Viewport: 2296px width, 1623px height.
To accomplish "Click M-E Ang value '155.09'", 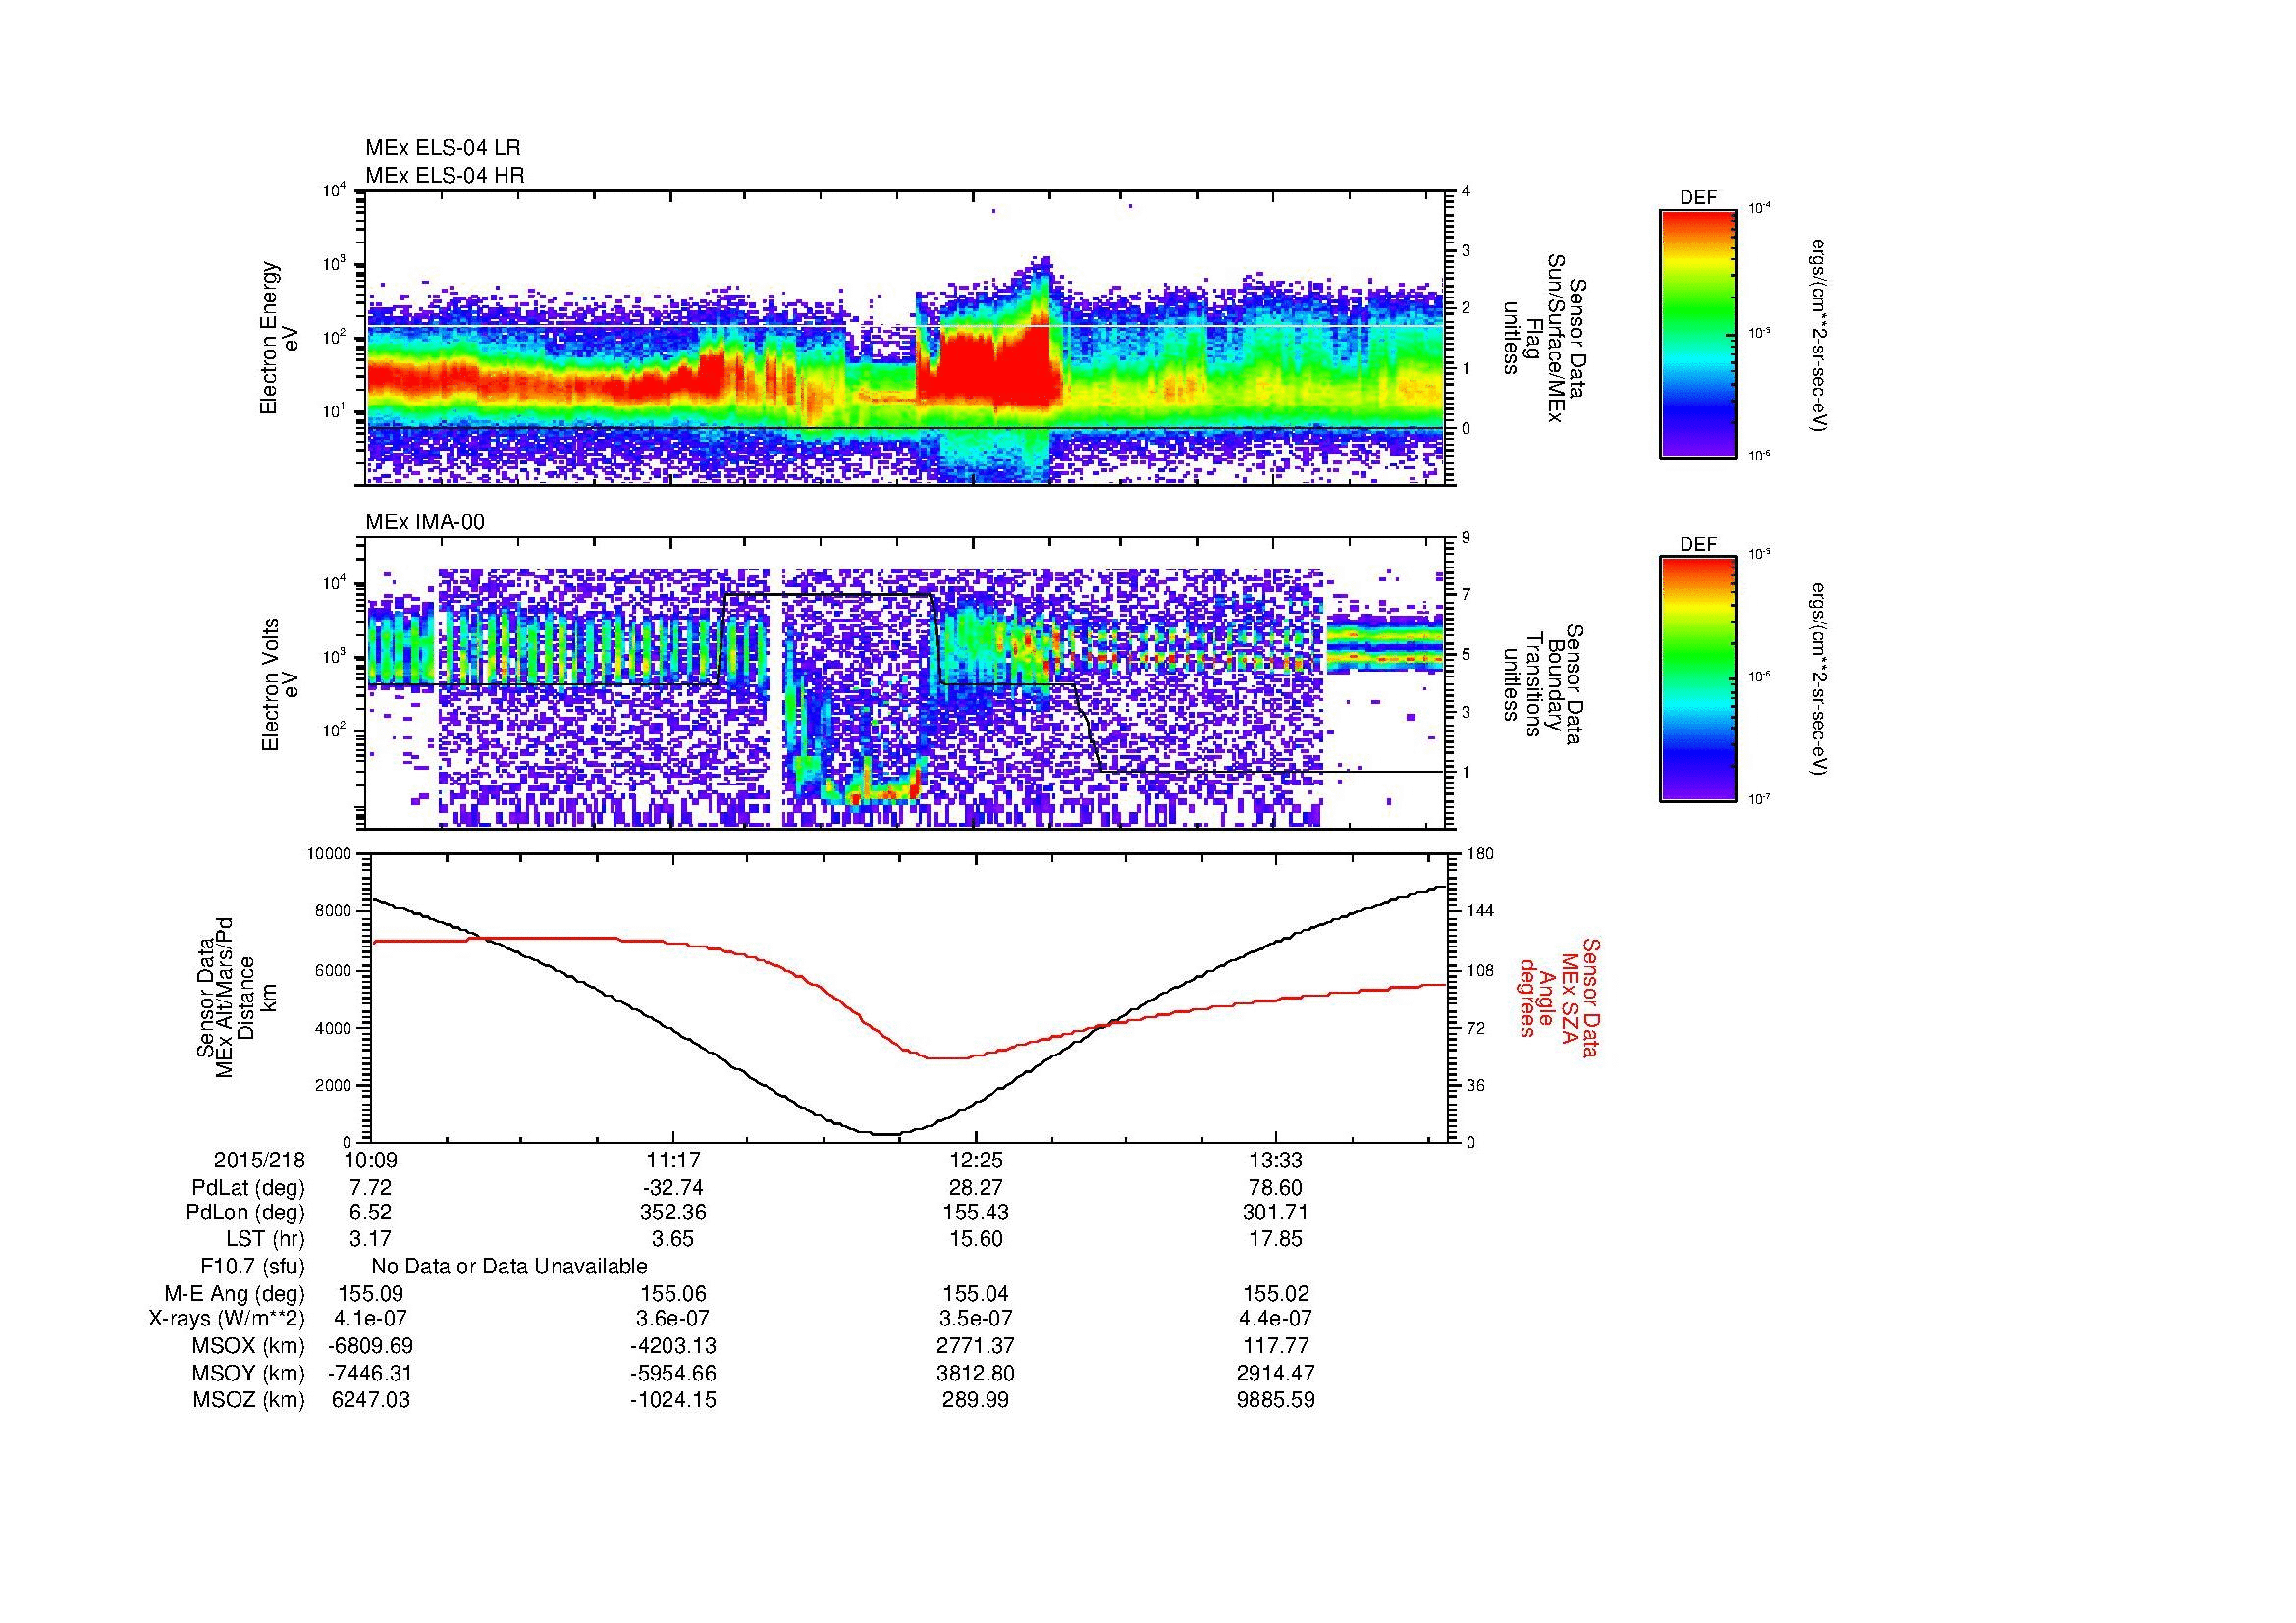I will point(370,1294).
